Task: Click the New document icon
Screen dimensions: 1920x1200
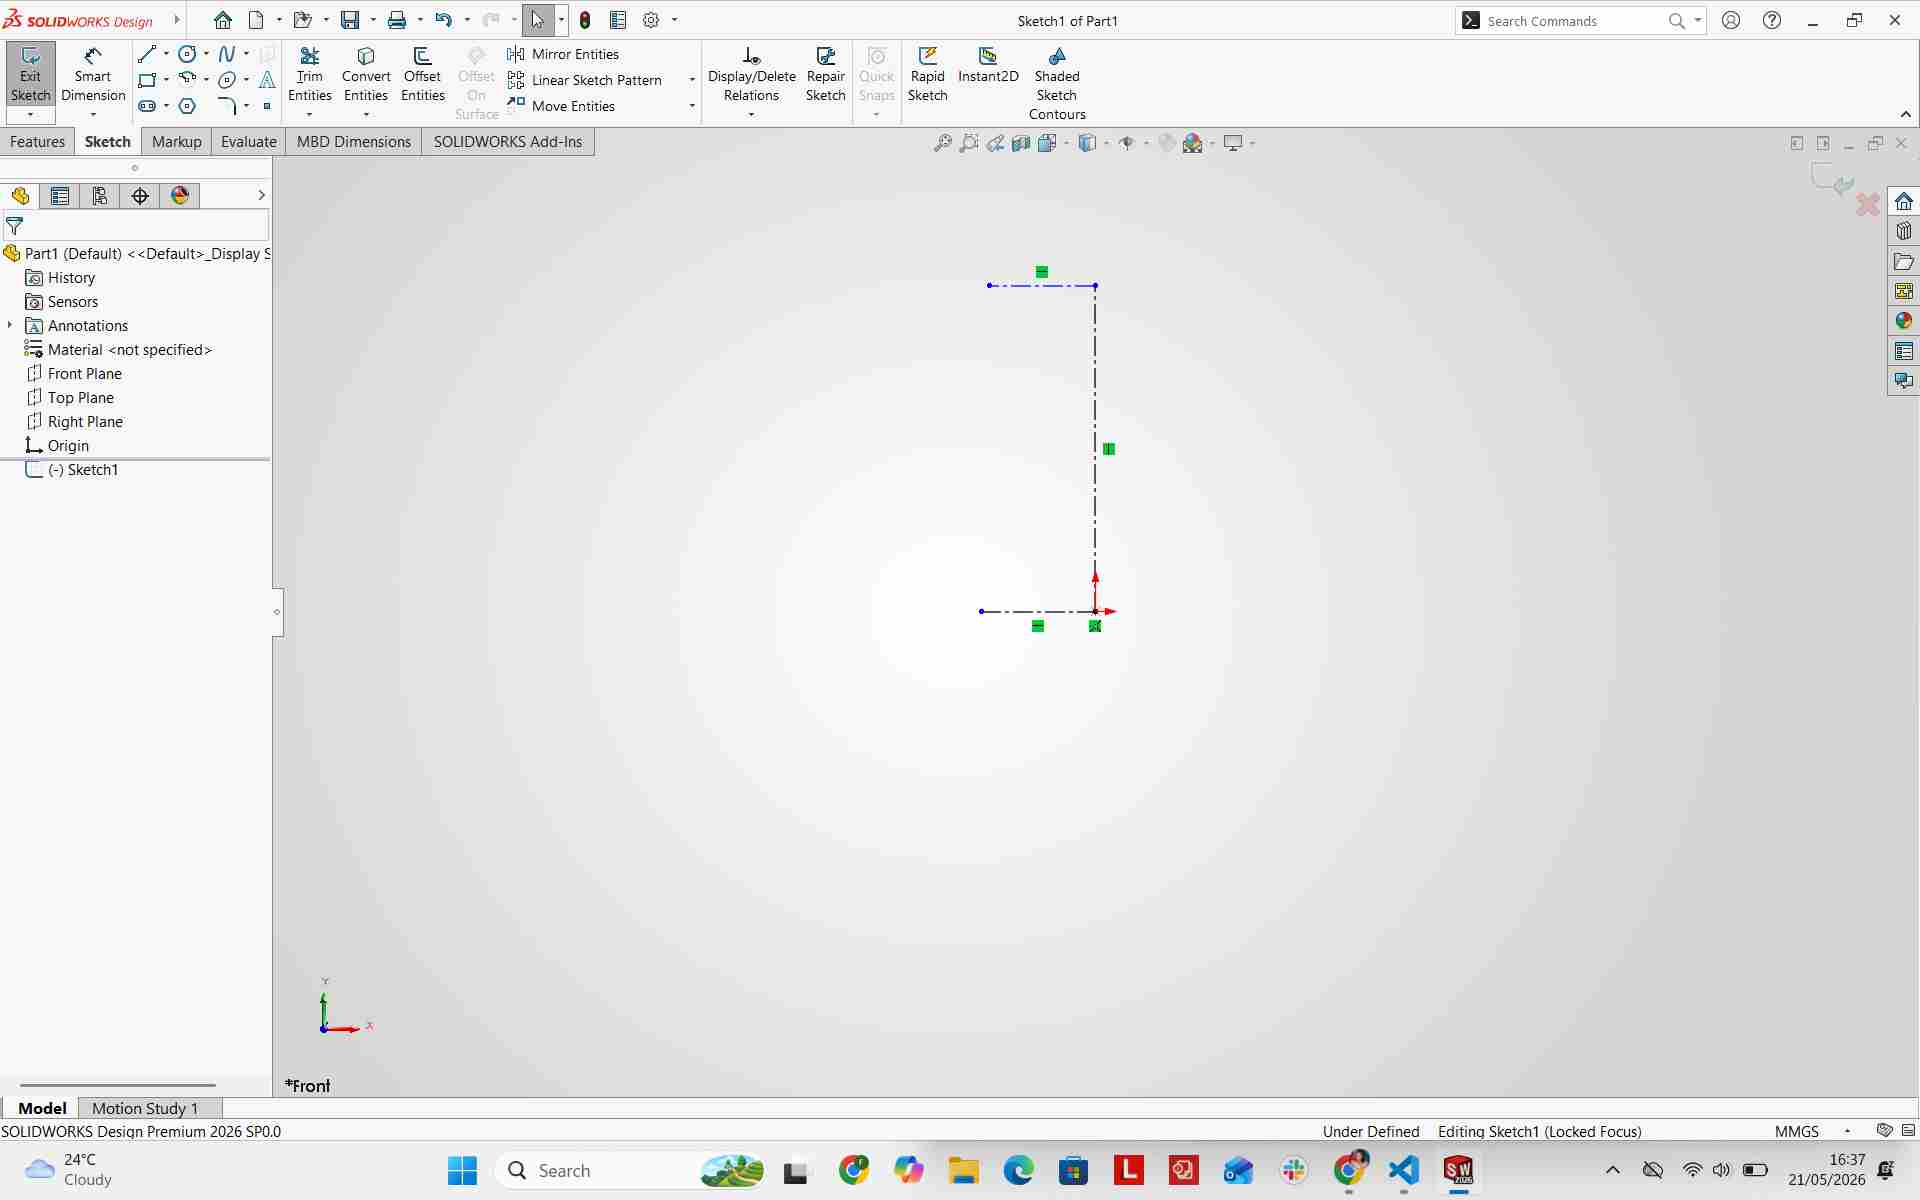Action: pos(256,20)
